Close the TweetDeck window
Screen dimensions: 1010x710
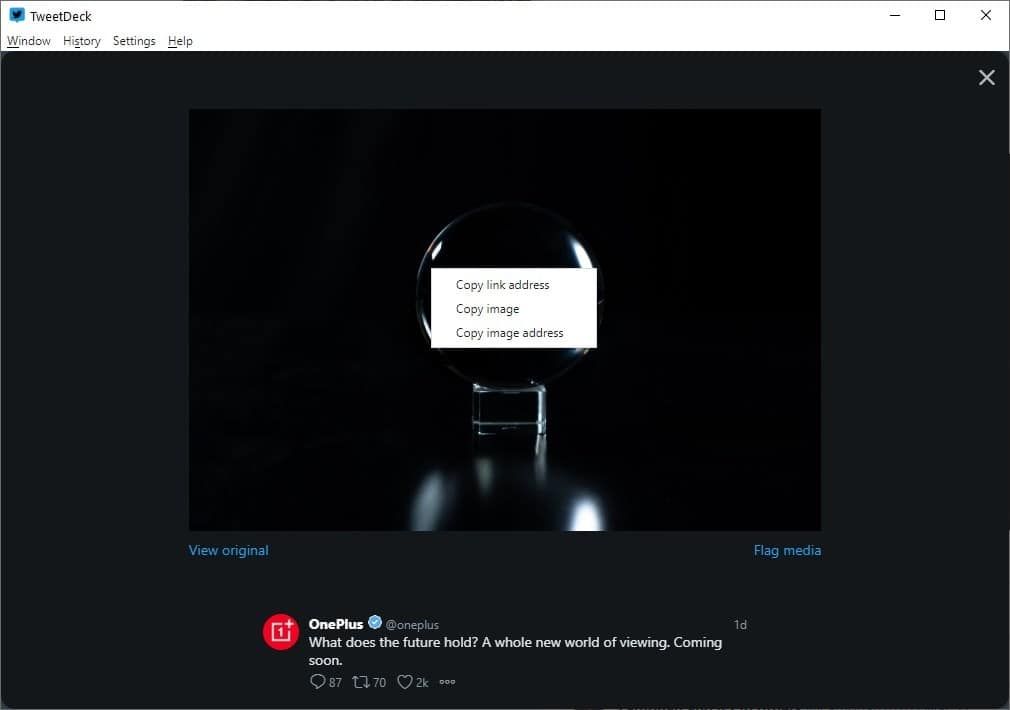[x=986, y=15]
